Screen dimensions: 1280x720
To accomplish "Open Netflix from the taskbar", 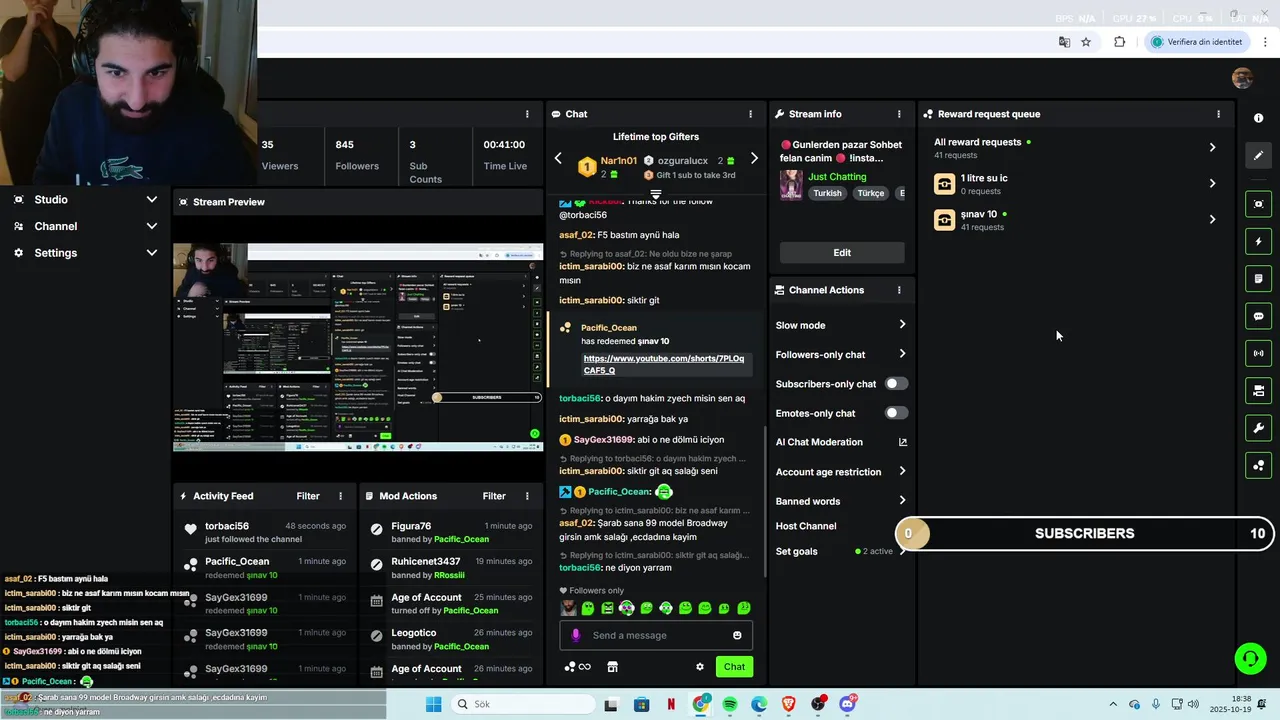I will point(671,704).
